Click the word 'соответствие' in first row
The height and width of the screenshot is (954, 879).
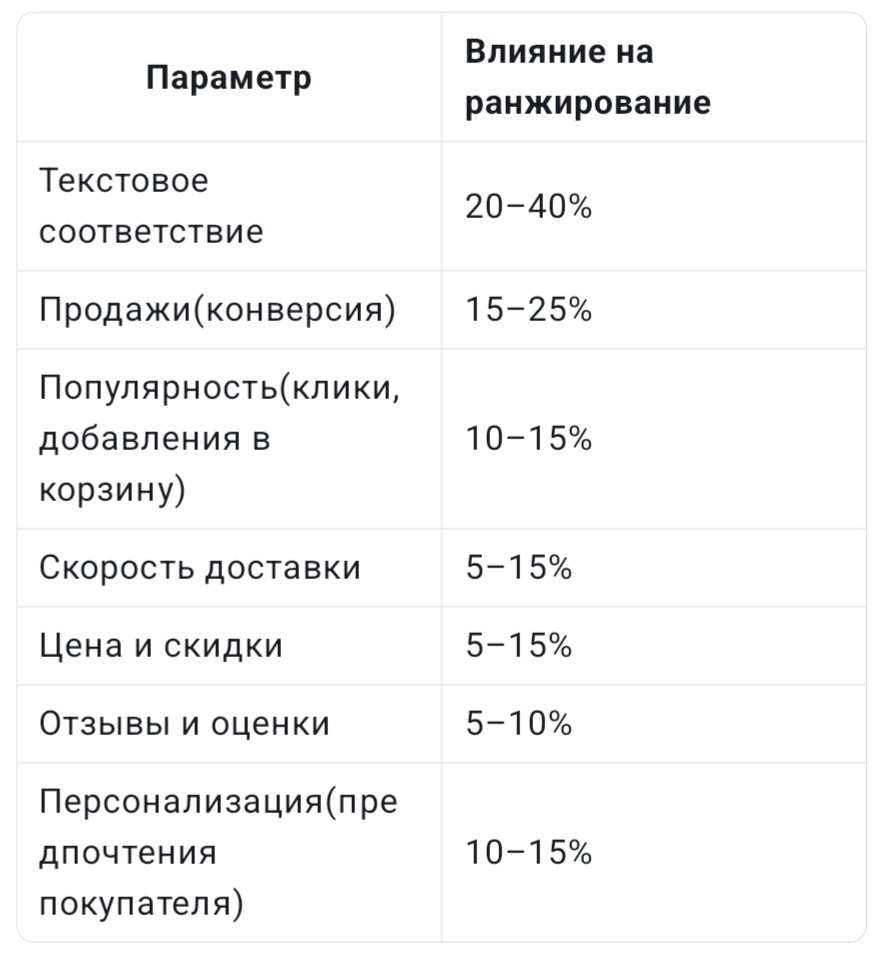click(151, 232)
